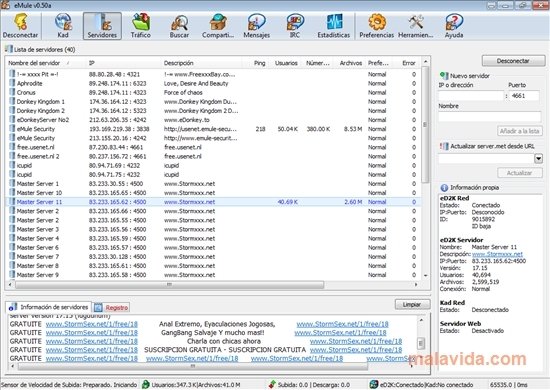Click the Error column header

pyautogui.click(x=408, y=63)
